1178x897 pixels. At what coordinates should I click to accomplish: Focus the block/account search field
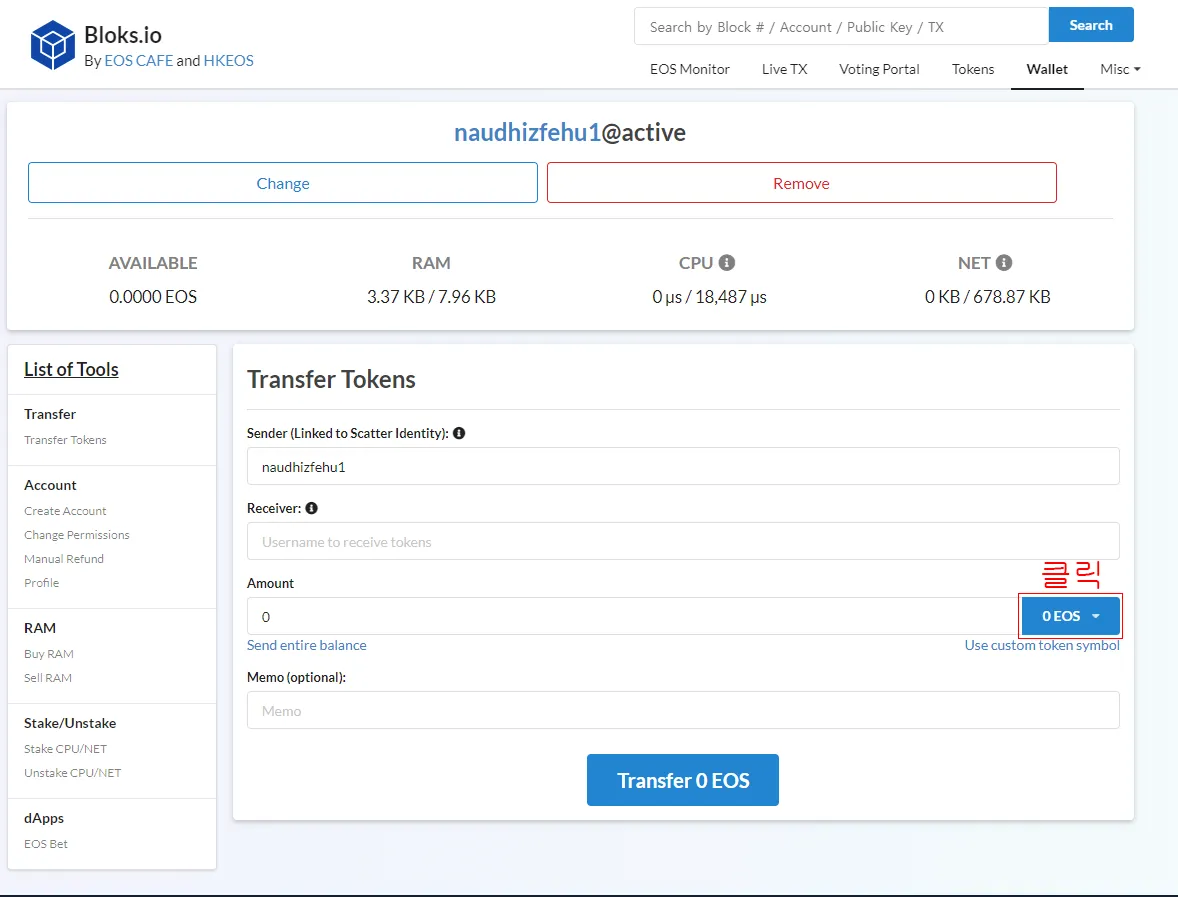(x=841, y=27)
